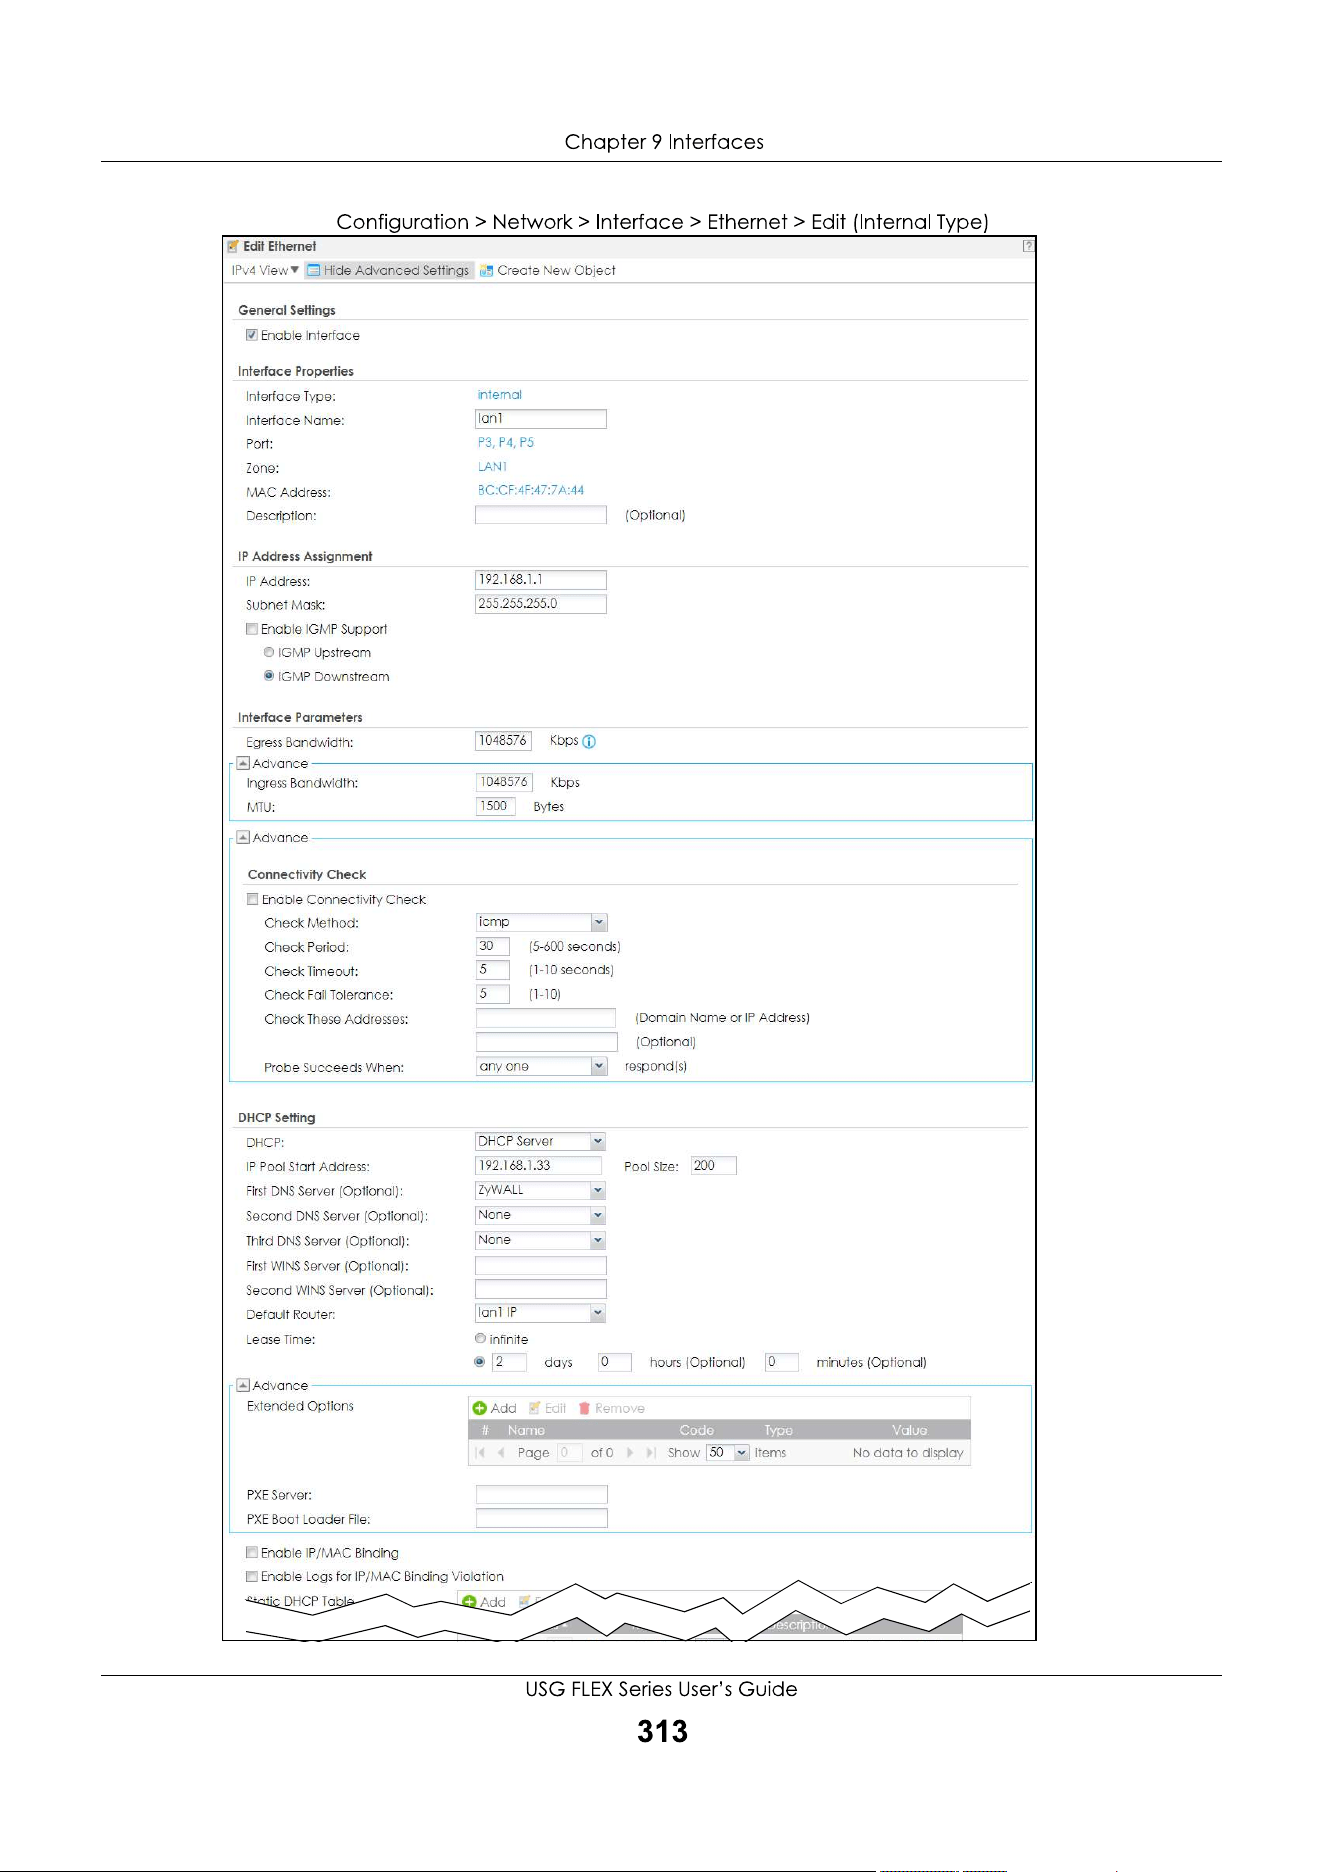1324x1872 pixels.
Task: Remove the selected Extended Options entry
Action: tap(612, 1408)
